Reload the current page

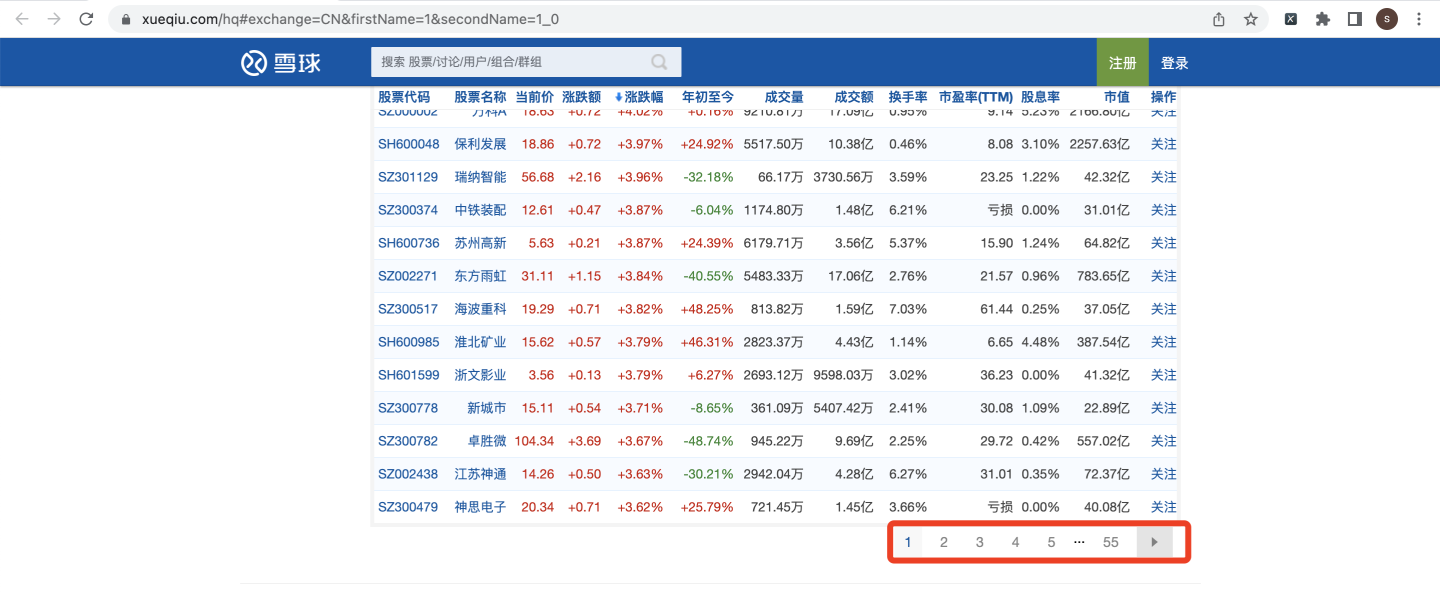86,19
